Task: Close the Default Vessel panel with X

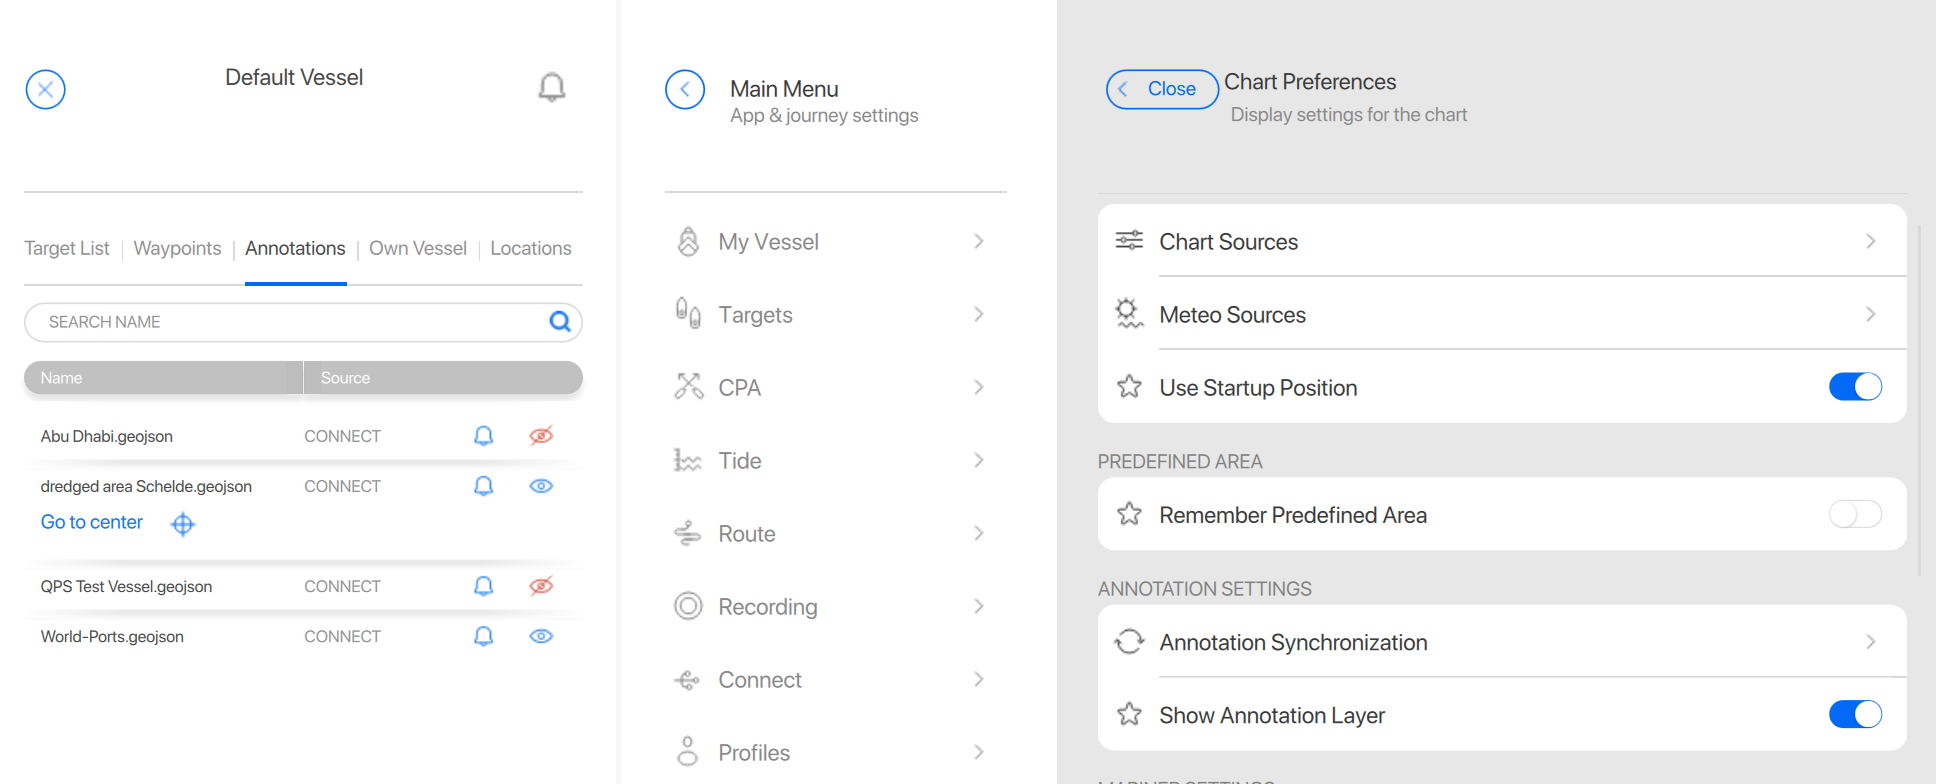Action: point(46,89)
